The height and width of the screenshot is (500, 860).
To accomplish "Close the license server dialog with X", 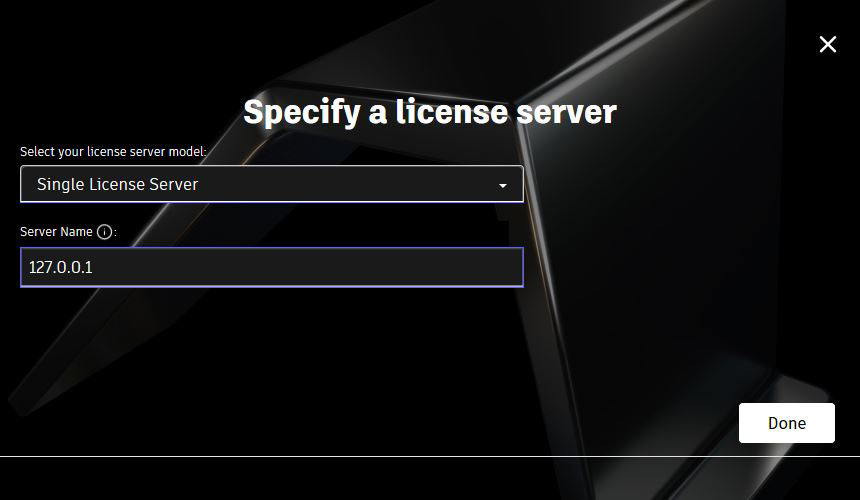I will (x=828, y=44).
